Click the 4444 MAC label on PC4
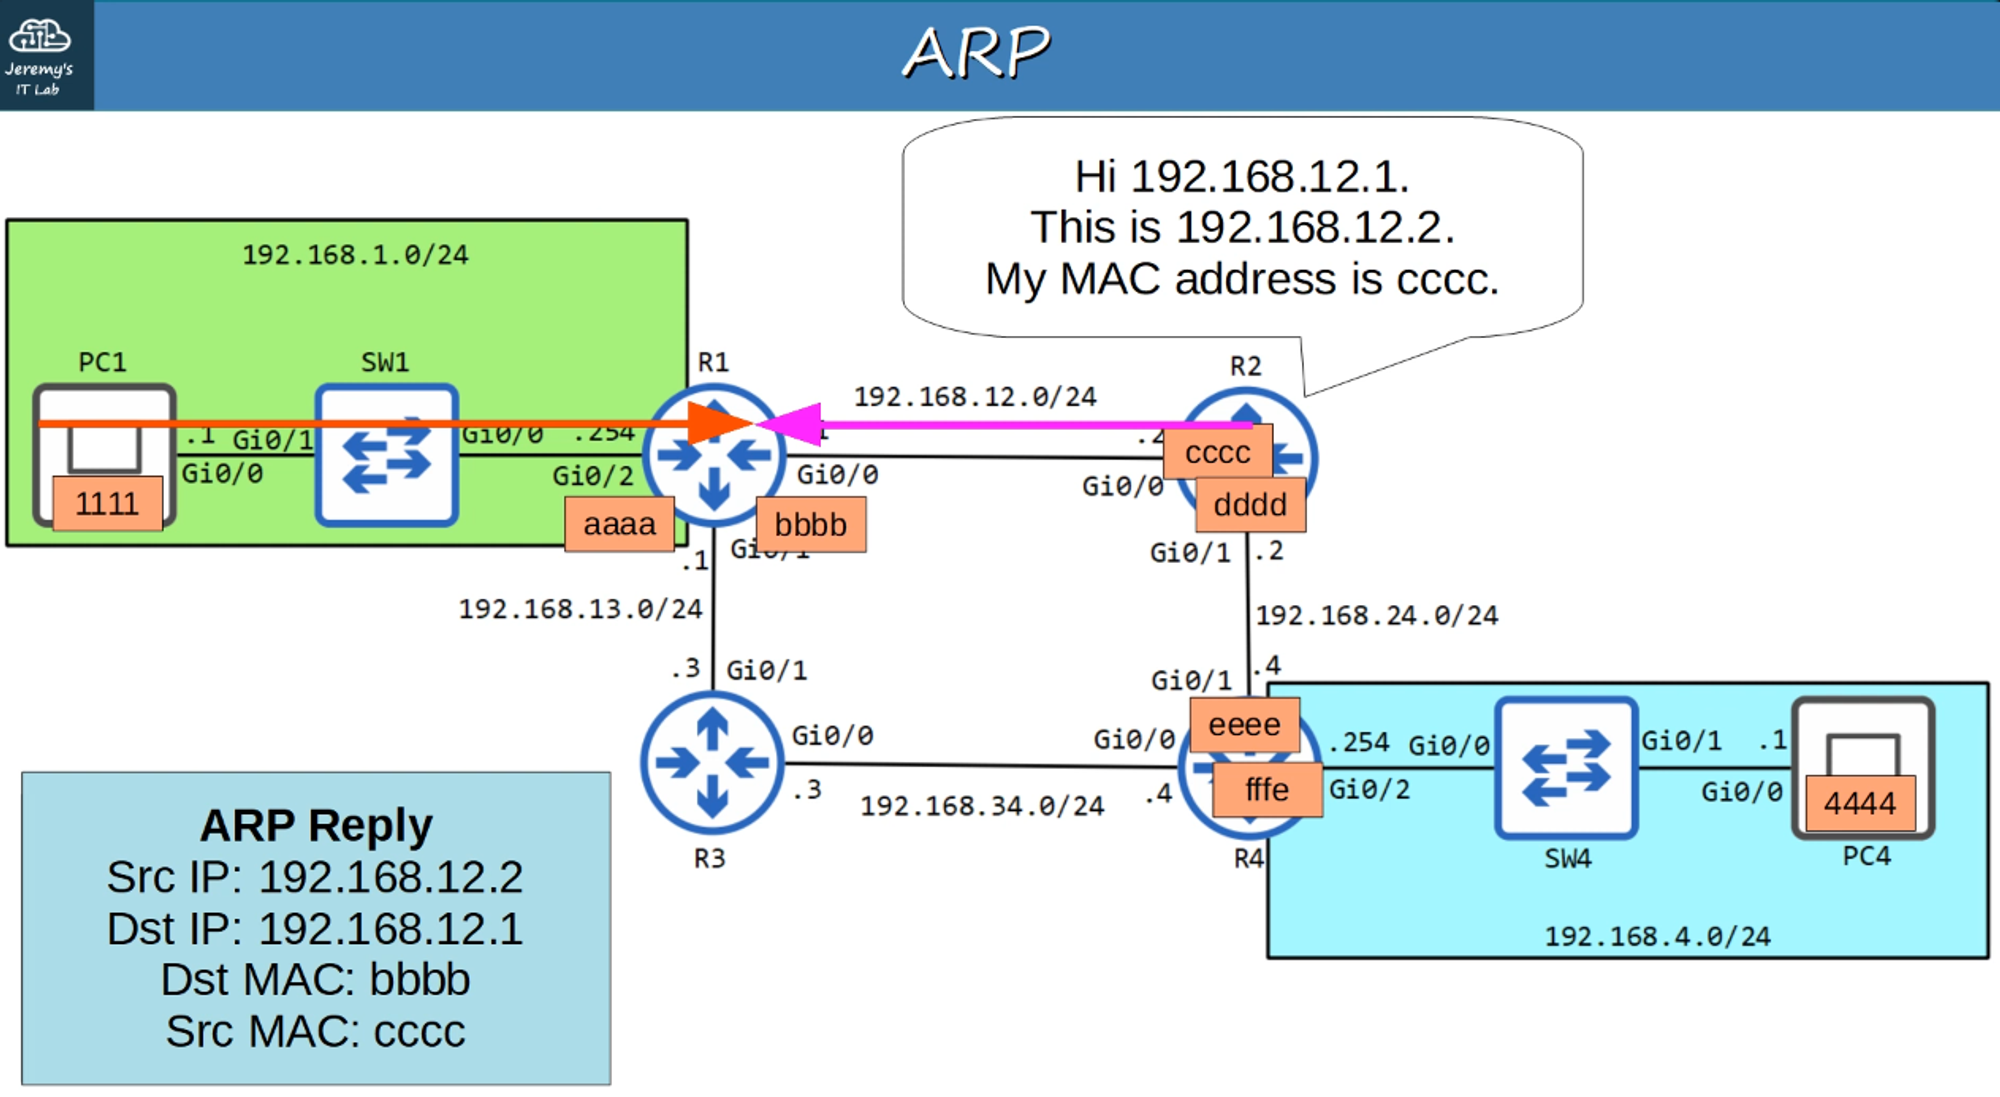The width and height of the screenshot is (2000, 1097). click(x=1859, y=803)
